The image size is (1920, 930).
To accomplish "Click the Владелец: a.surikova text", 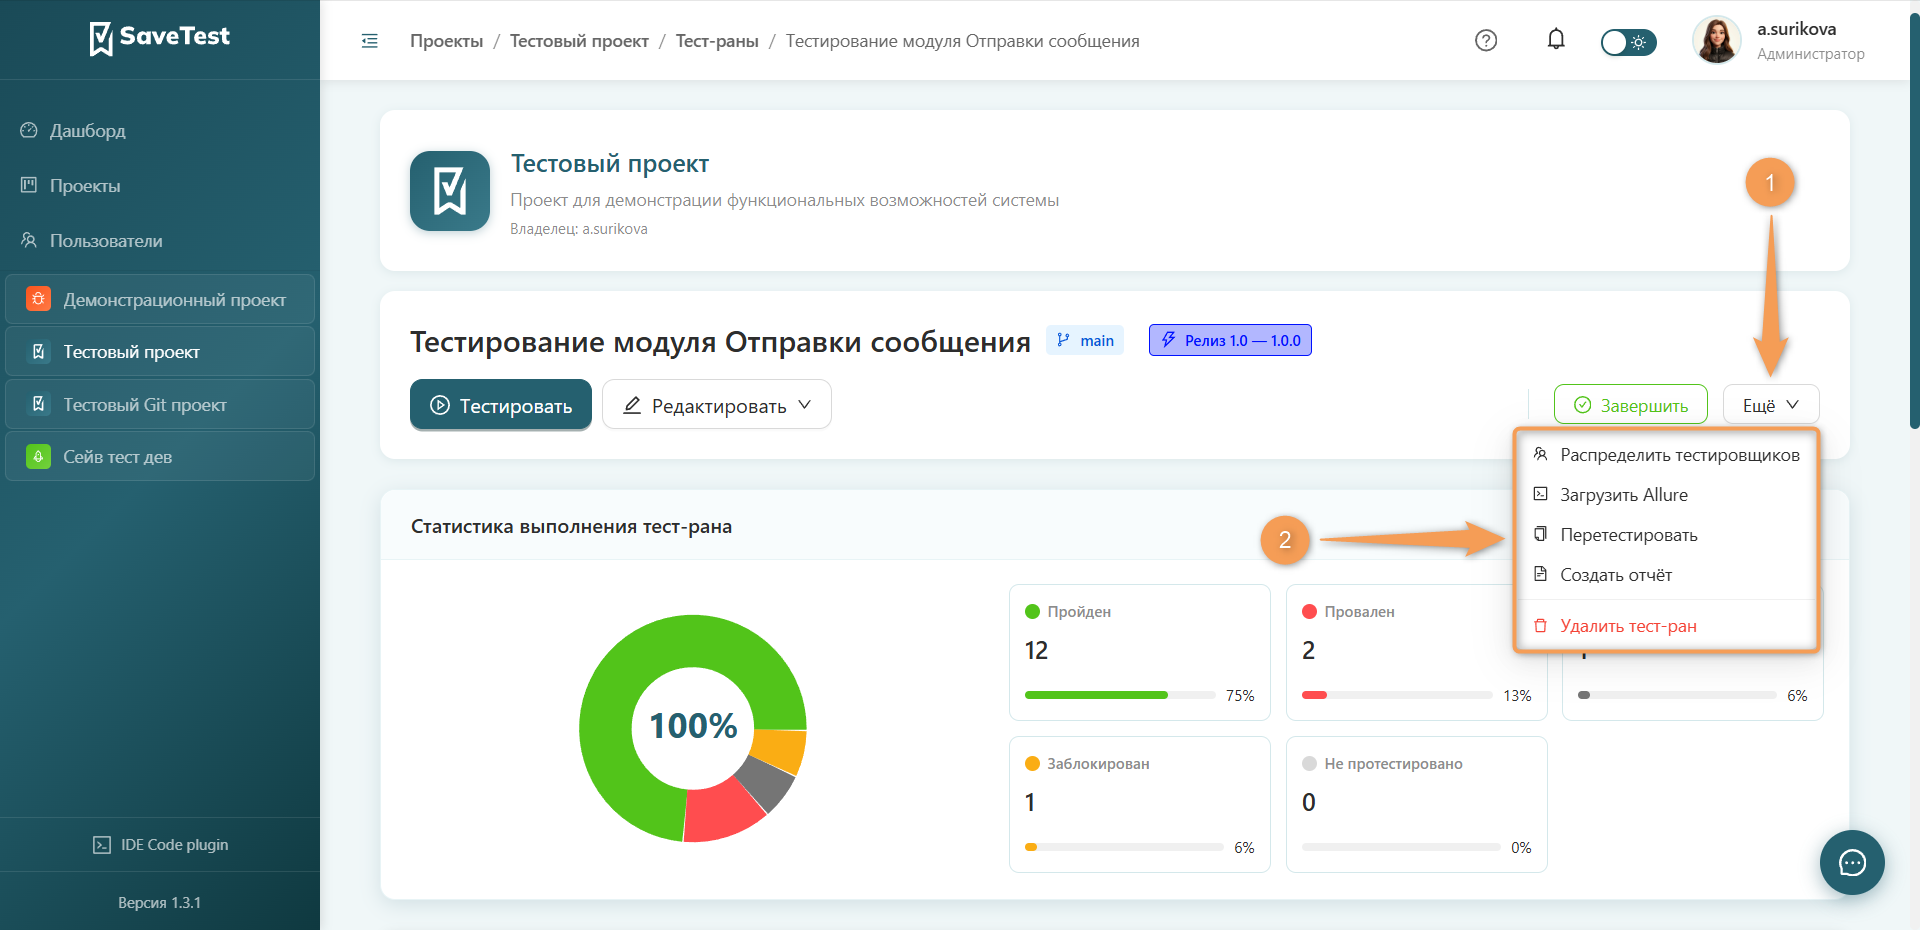I will 579,229.
